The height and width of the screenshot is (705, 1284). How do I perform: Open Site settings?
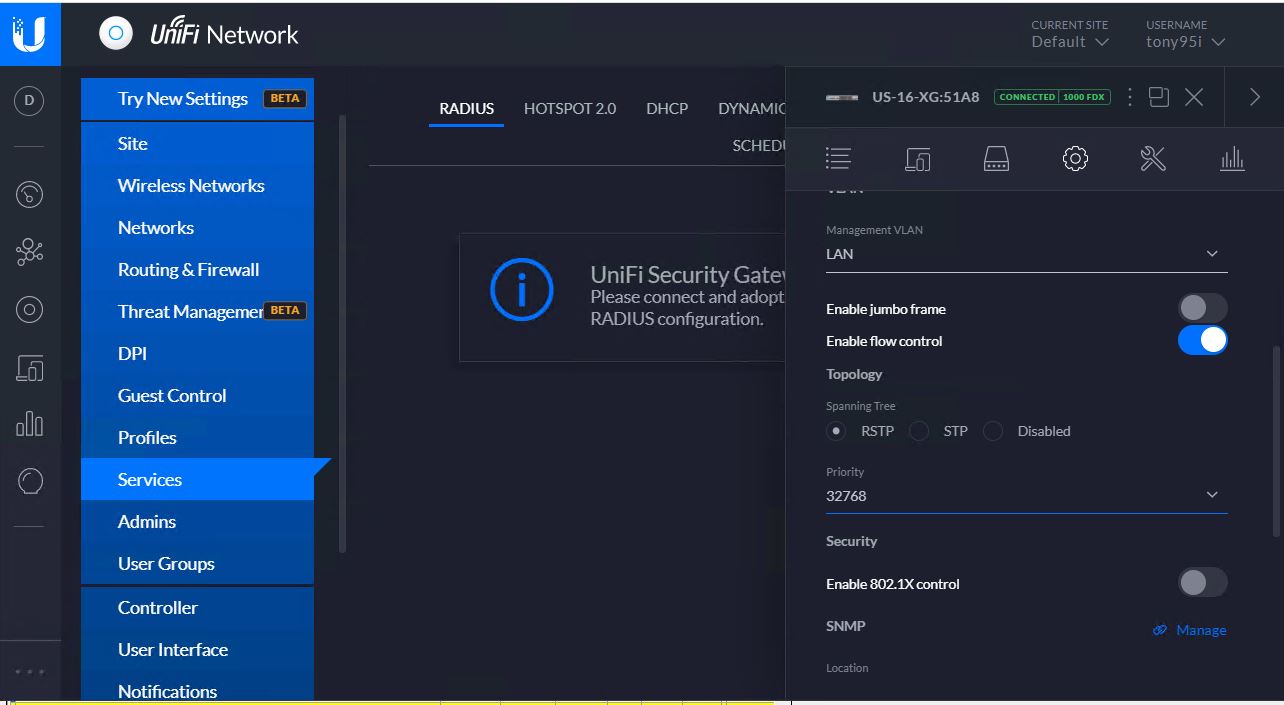pos(198,143)
